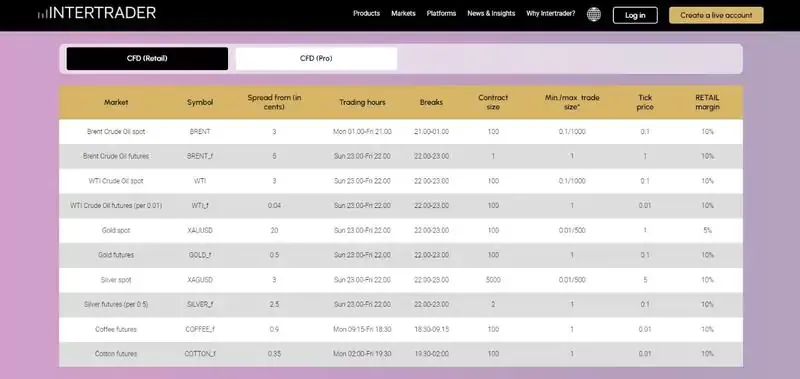
Task: Open the Platforms menu
Action: point(441,14)
